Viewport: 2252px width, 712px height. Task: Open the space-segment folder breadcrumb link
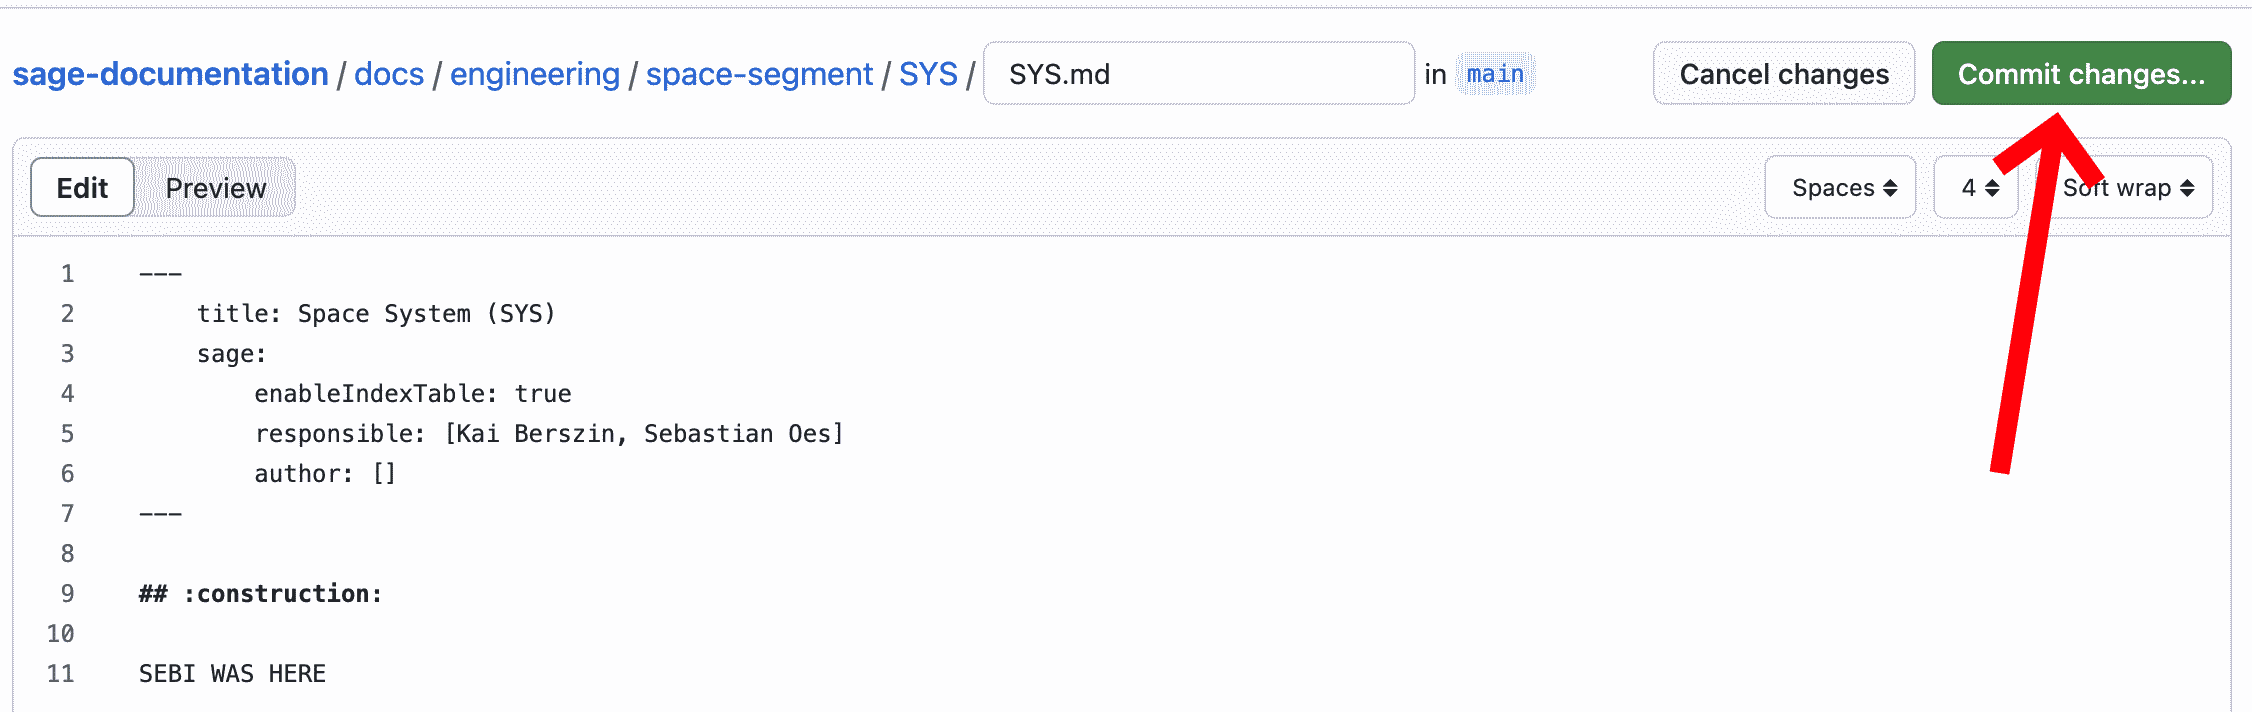point(758,73)
